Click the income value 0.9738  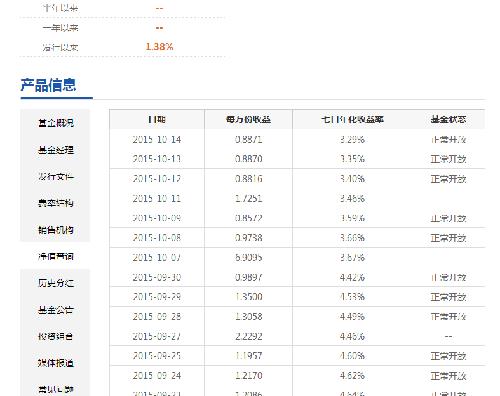248,238
